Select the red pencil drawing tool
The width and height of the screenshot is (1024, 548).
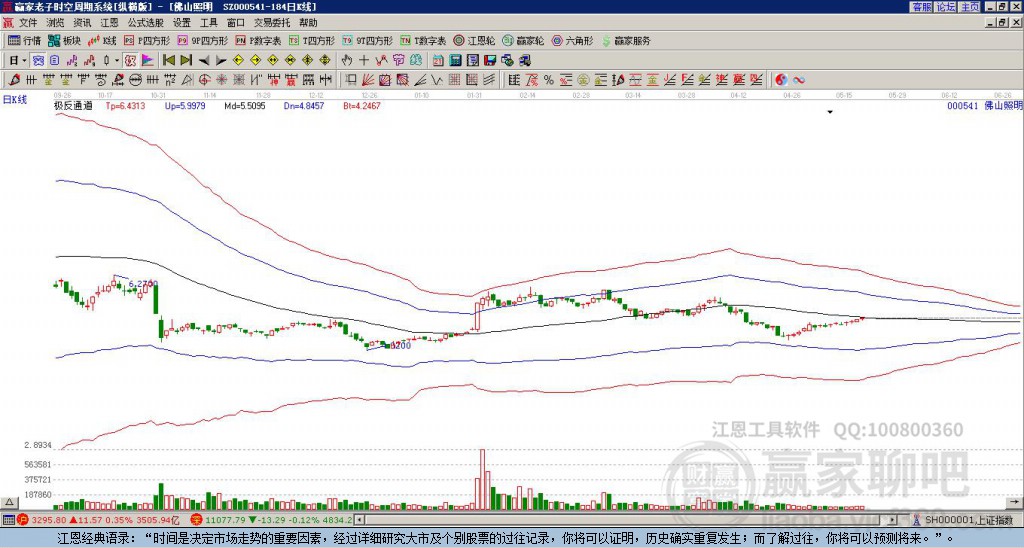(x=14, y=80)
